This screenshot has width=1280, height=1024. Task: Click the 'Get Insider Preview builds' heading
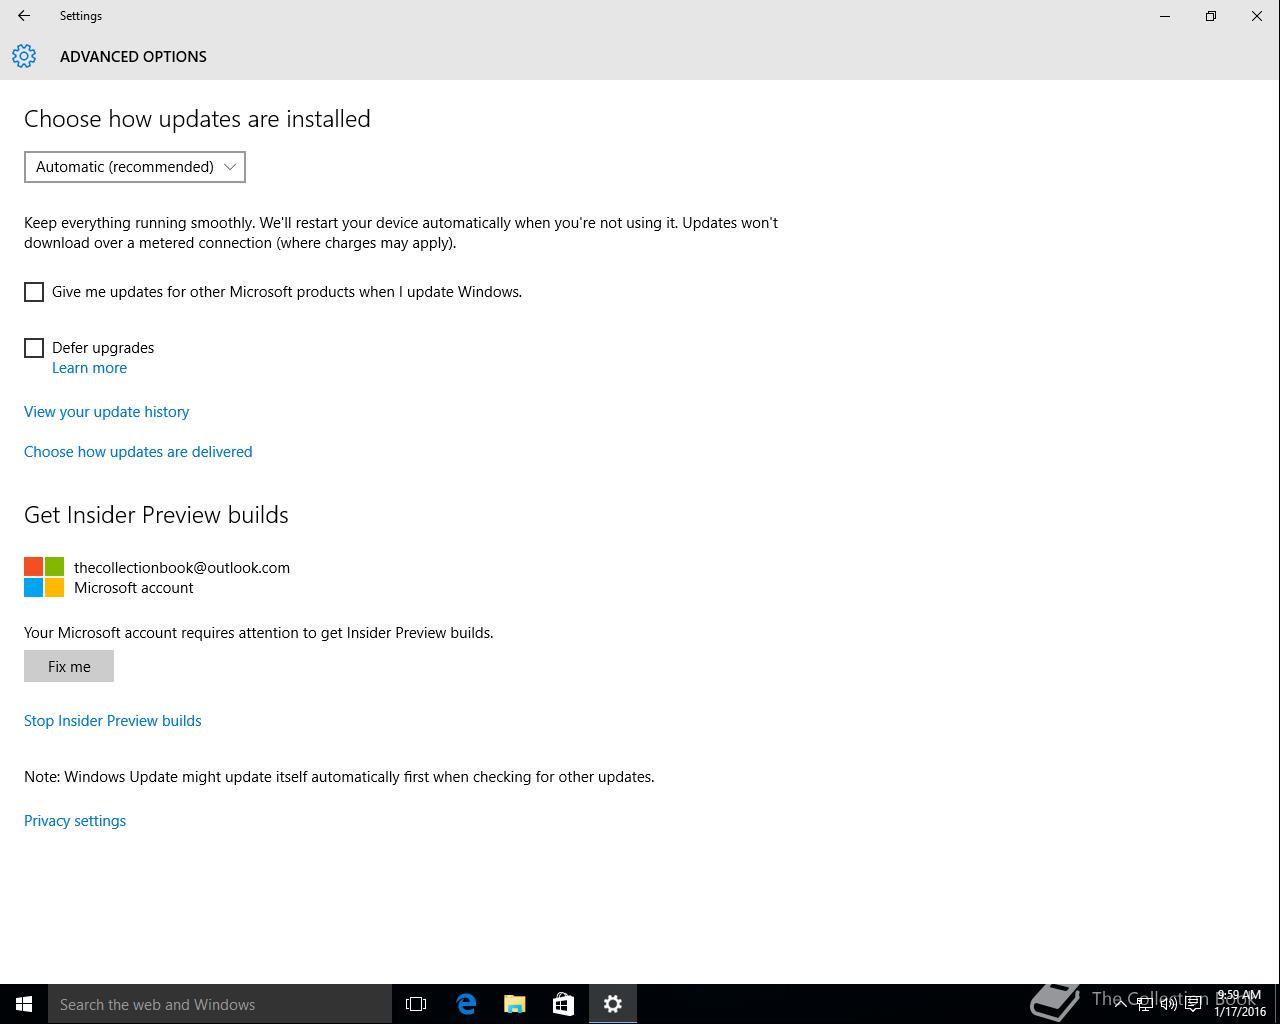[x=156, y=515]
